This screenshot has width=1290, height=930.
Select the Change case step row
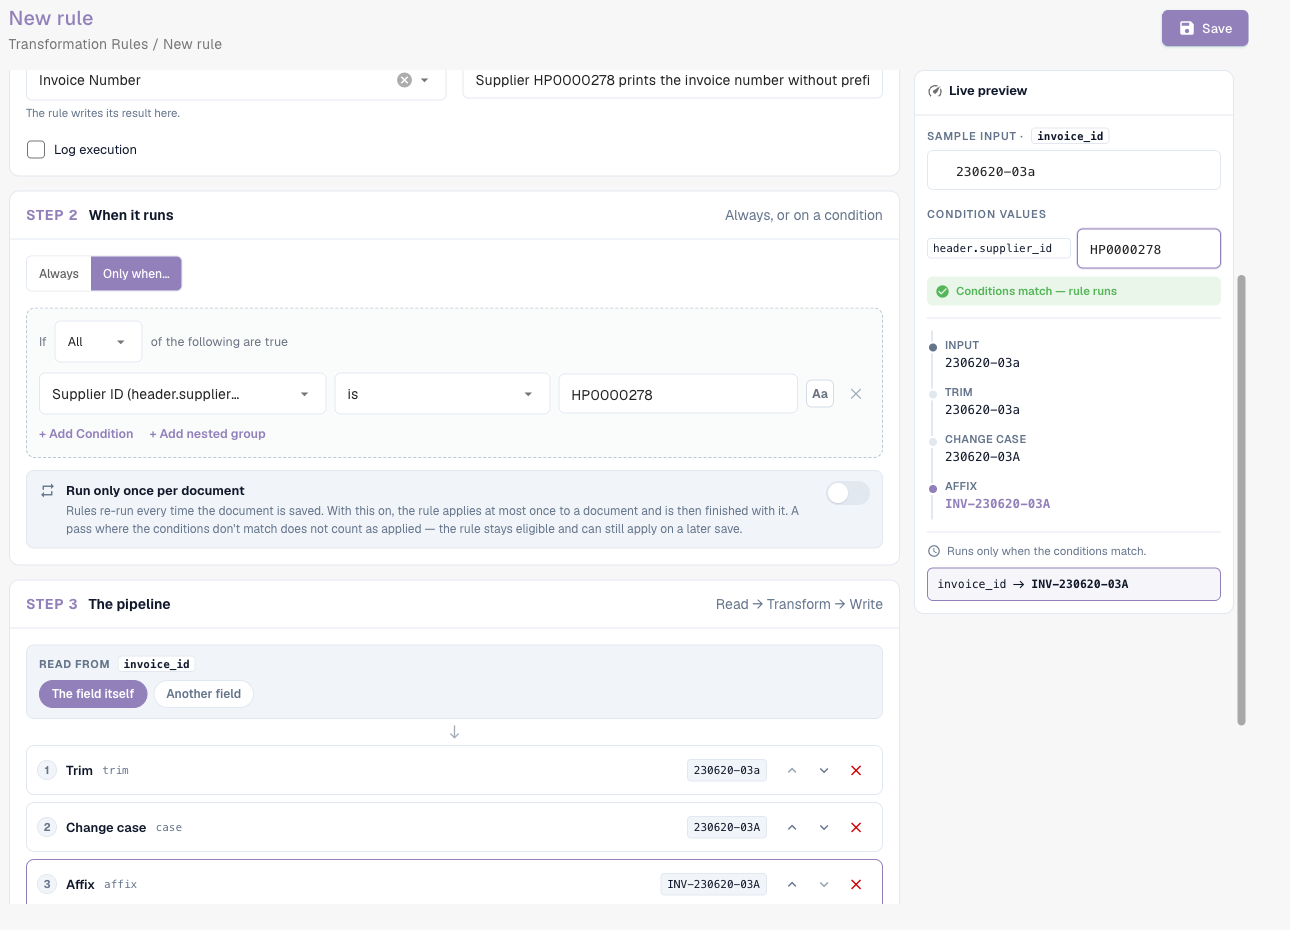pos(454,828)
